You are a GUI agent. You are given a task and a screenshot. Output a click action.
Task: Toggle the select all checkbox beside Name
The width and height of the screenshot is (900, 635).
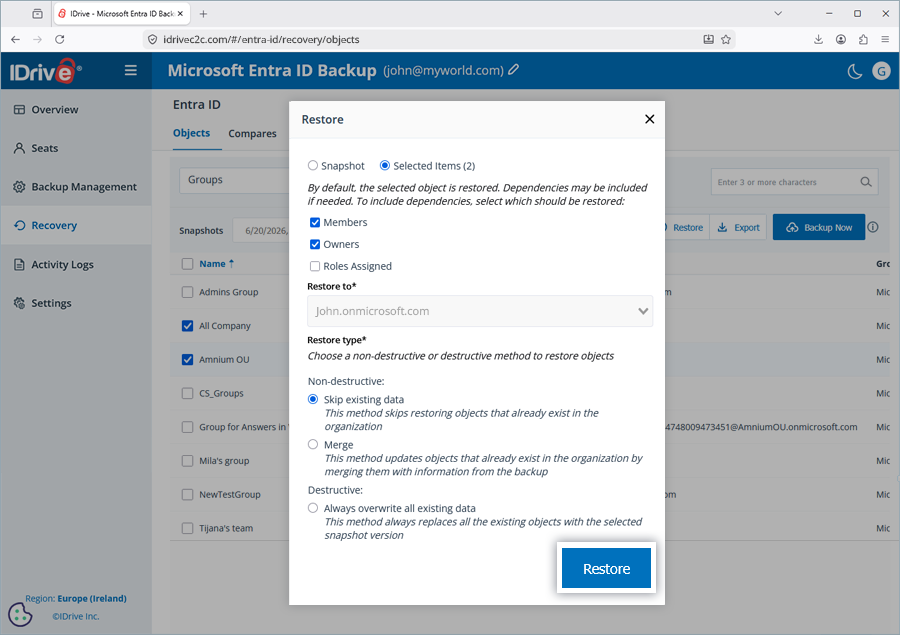point(187,264)
